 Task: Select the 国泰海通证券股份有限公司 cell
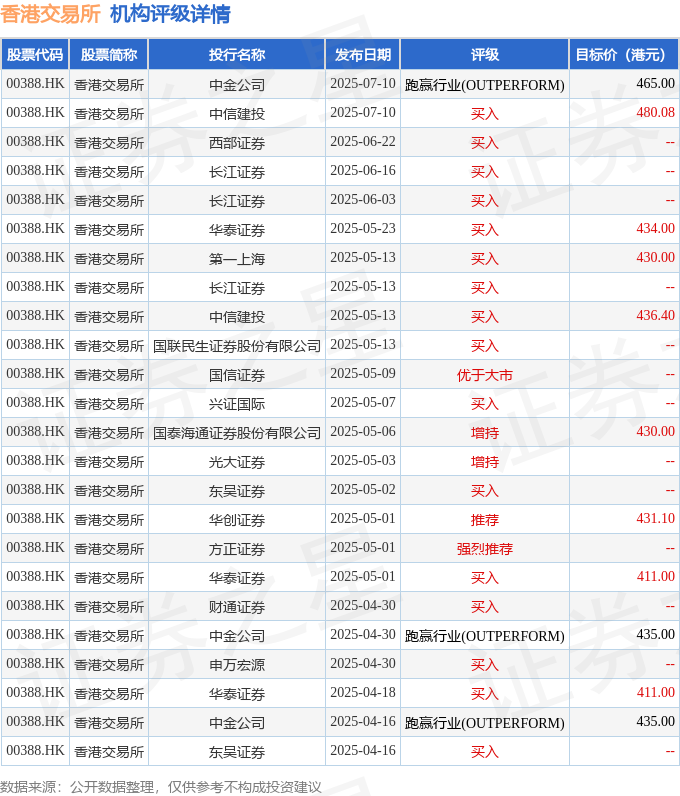(x=237, y=433)
